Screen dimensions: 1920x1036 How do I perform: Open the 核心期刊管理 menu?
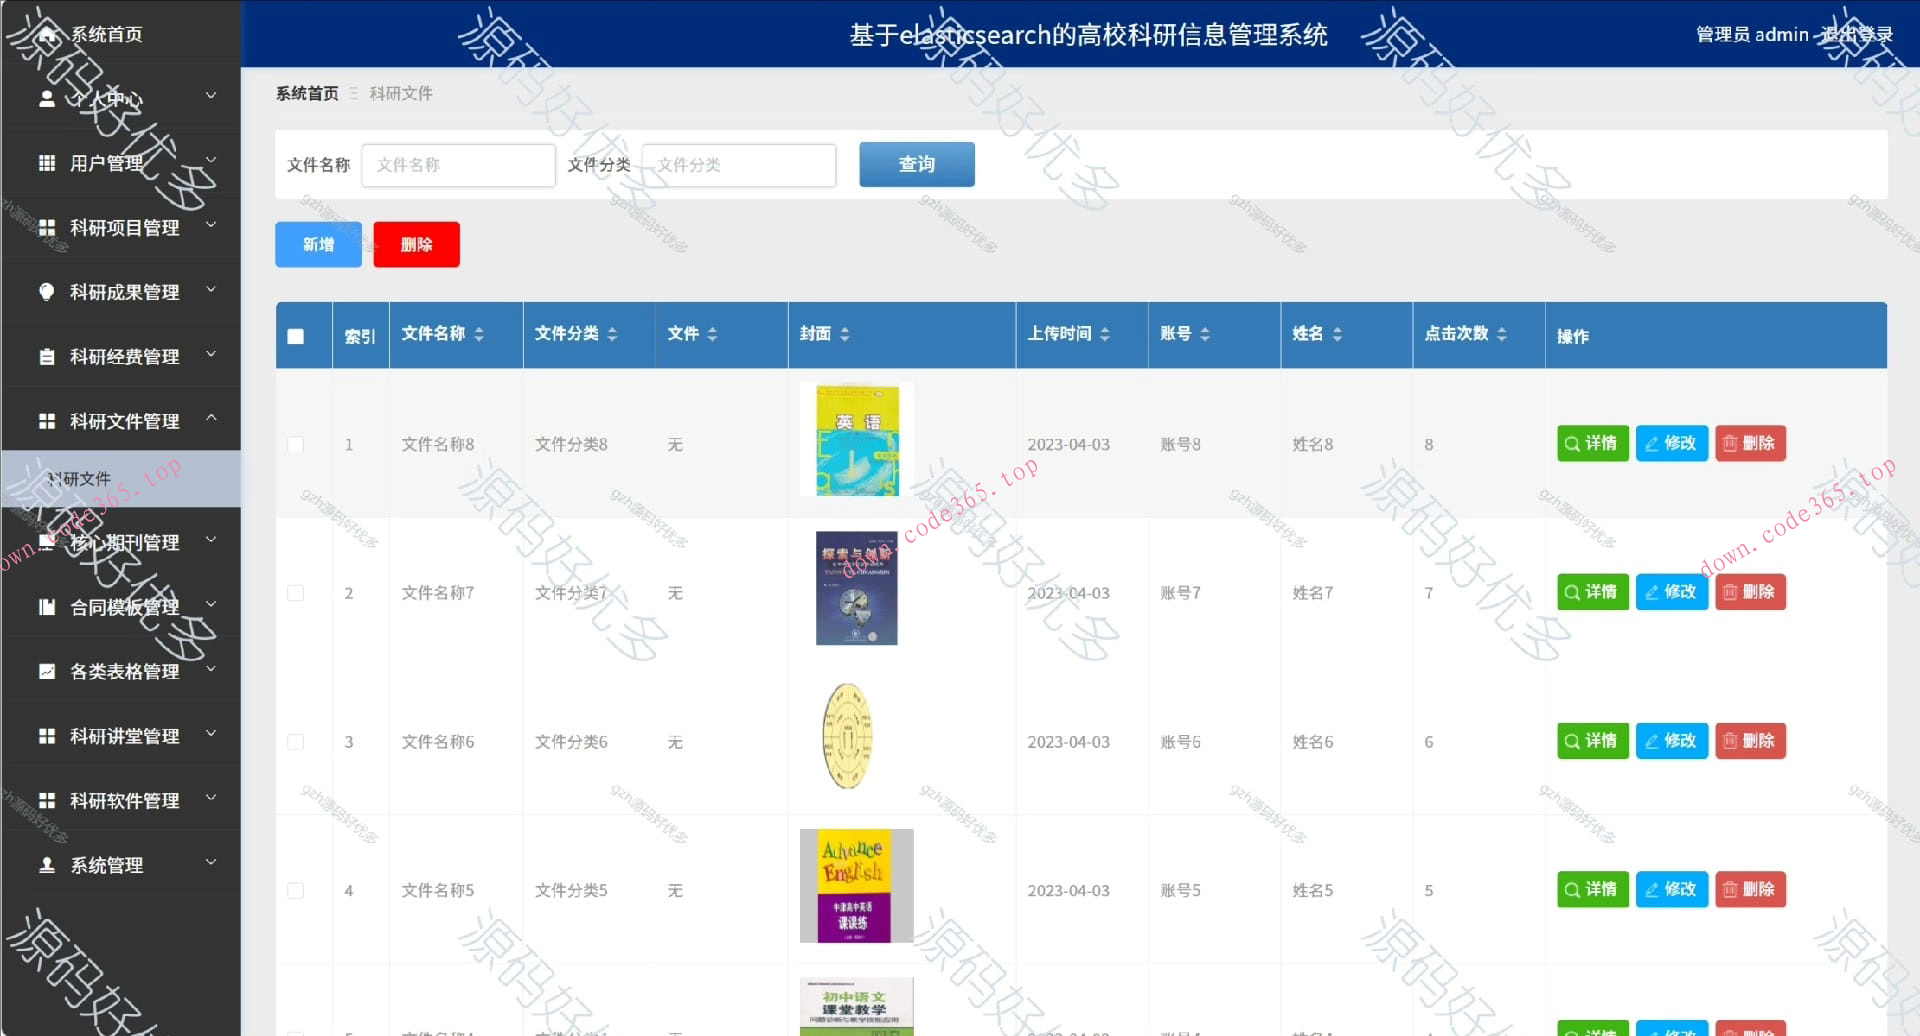tap(120, 542)
